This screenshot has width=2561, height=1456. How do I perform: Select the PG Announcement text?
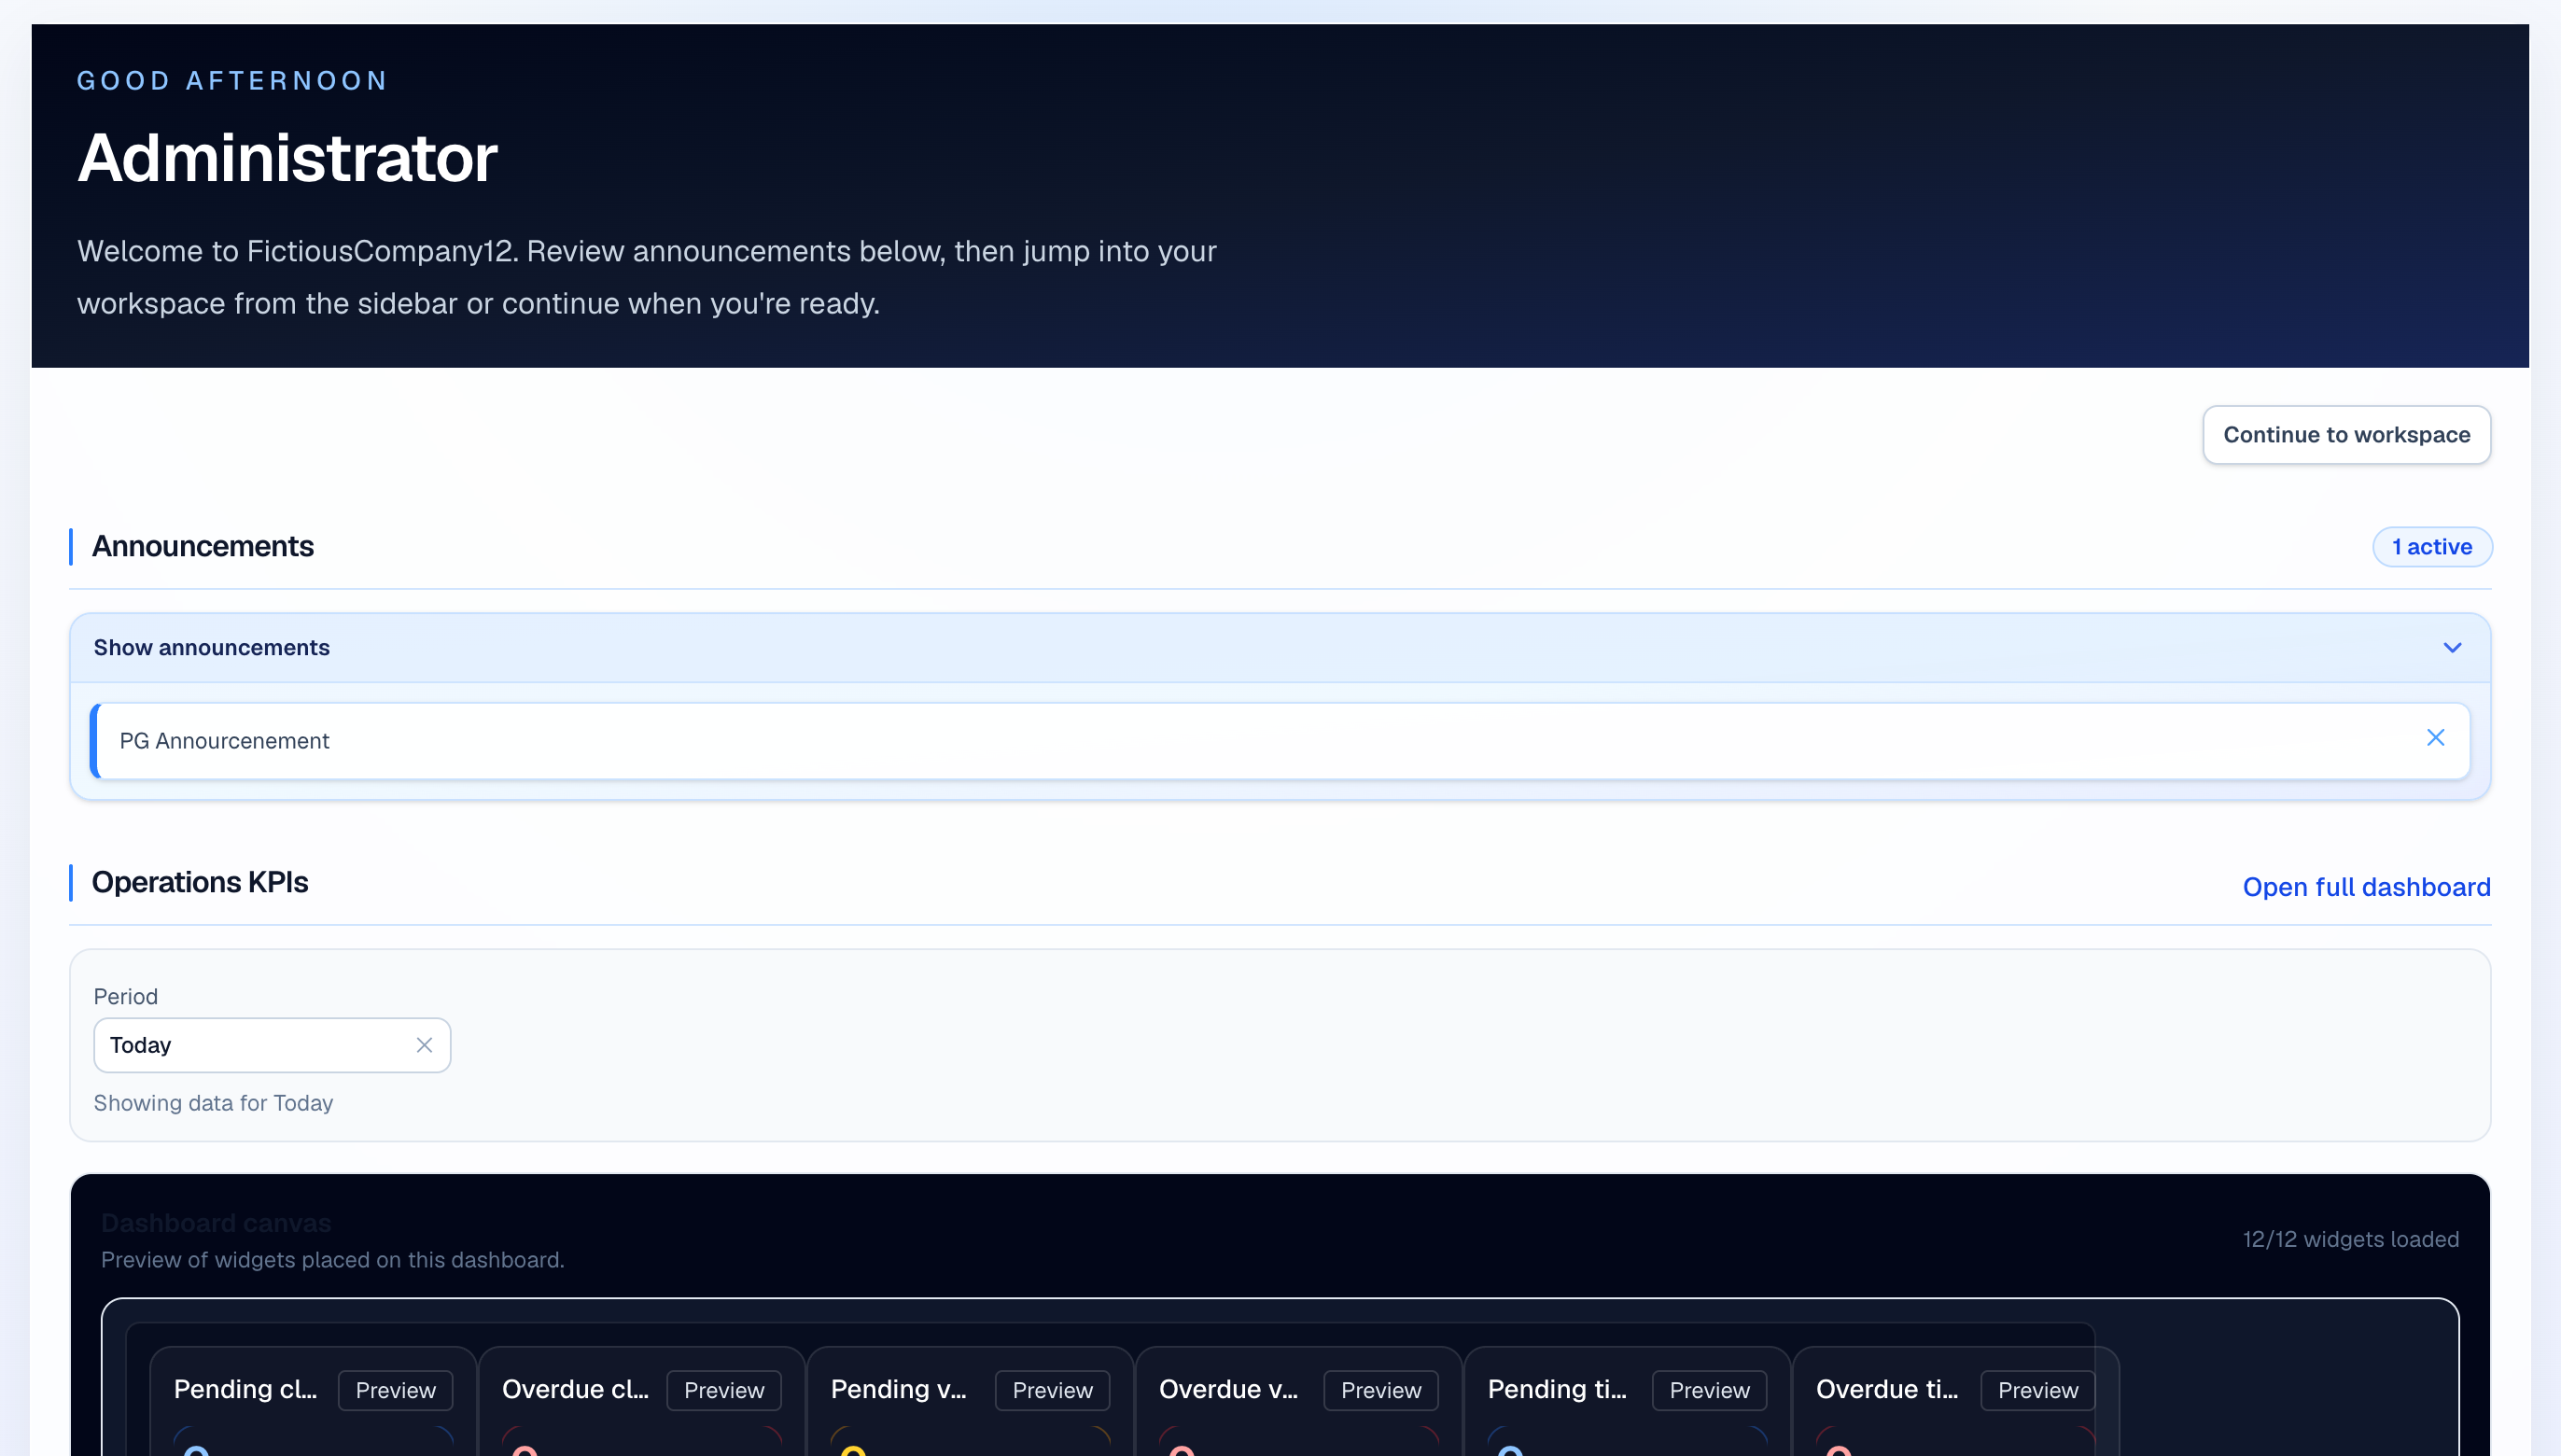pos(224,741)
